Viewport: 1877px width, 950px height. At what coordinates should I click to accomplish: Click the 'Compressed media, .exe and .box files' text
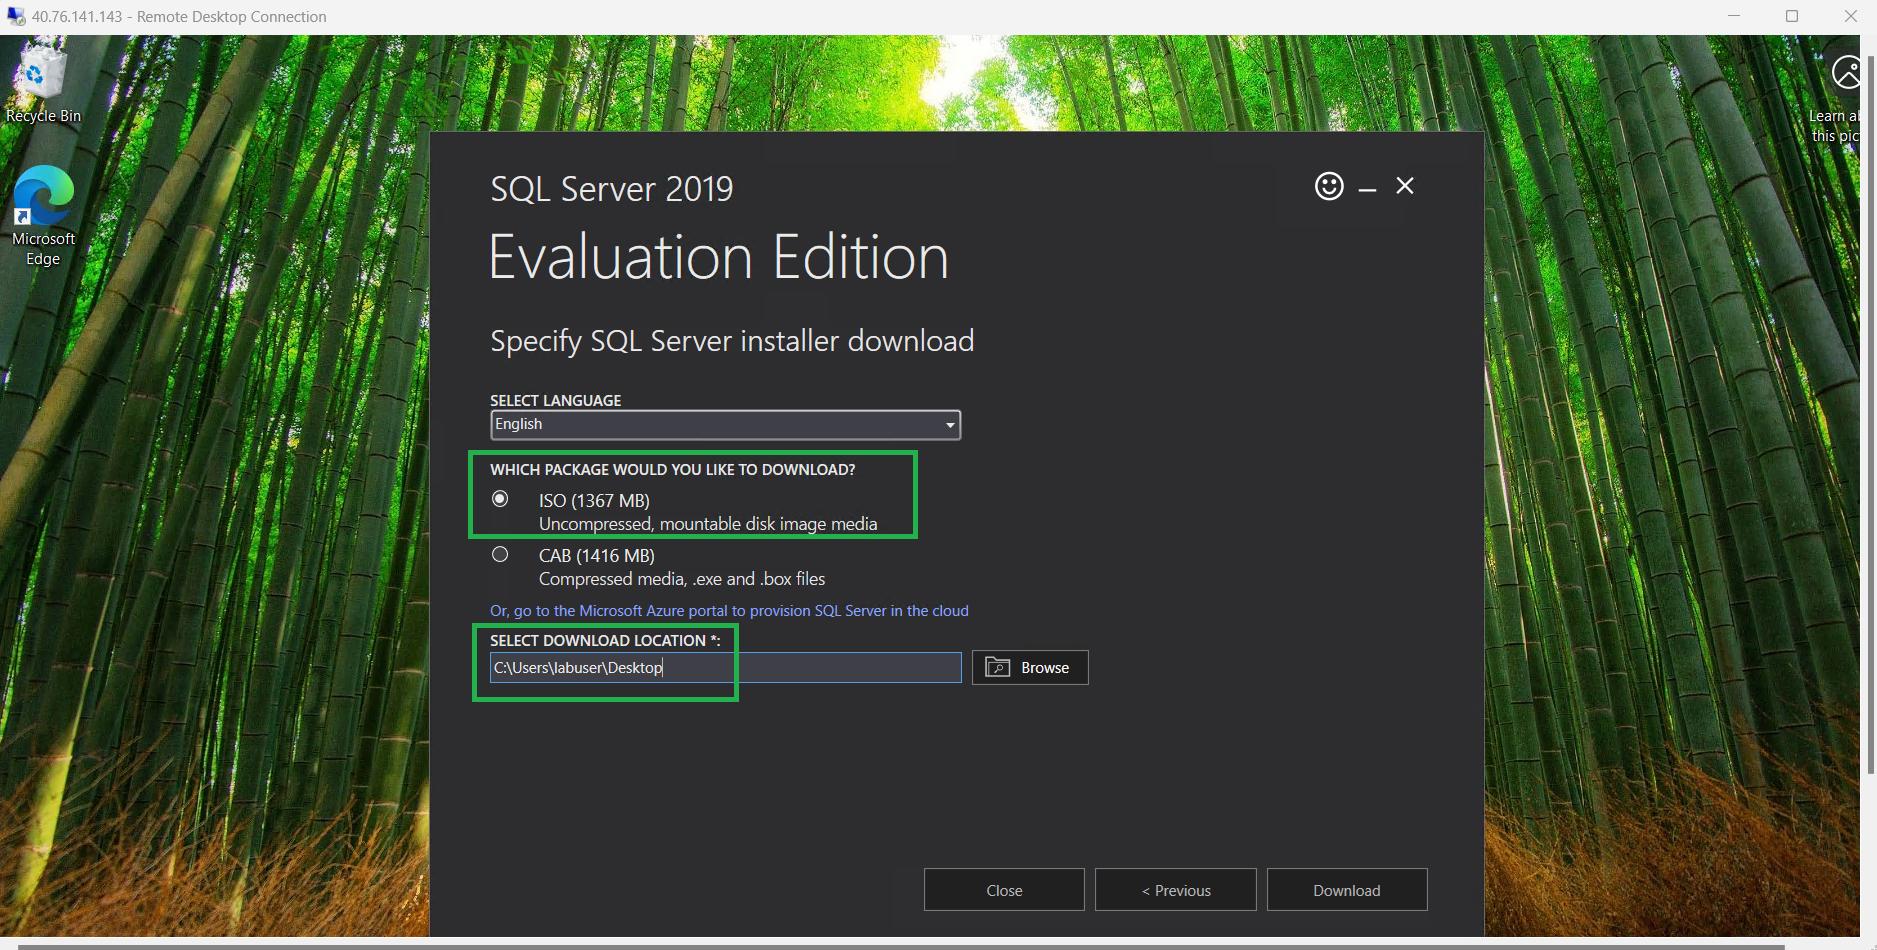[682, 579]
